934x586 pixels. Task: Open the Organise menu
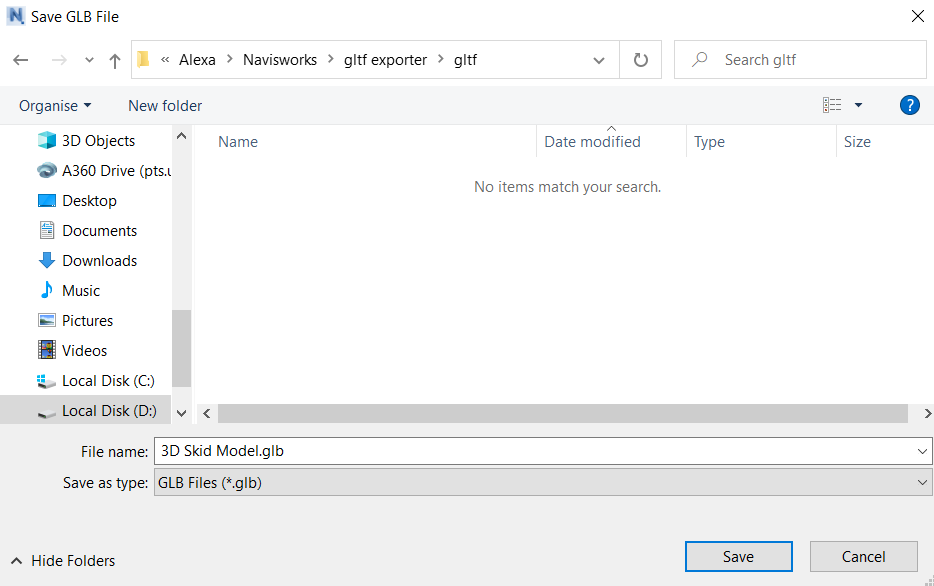point(55,106)
